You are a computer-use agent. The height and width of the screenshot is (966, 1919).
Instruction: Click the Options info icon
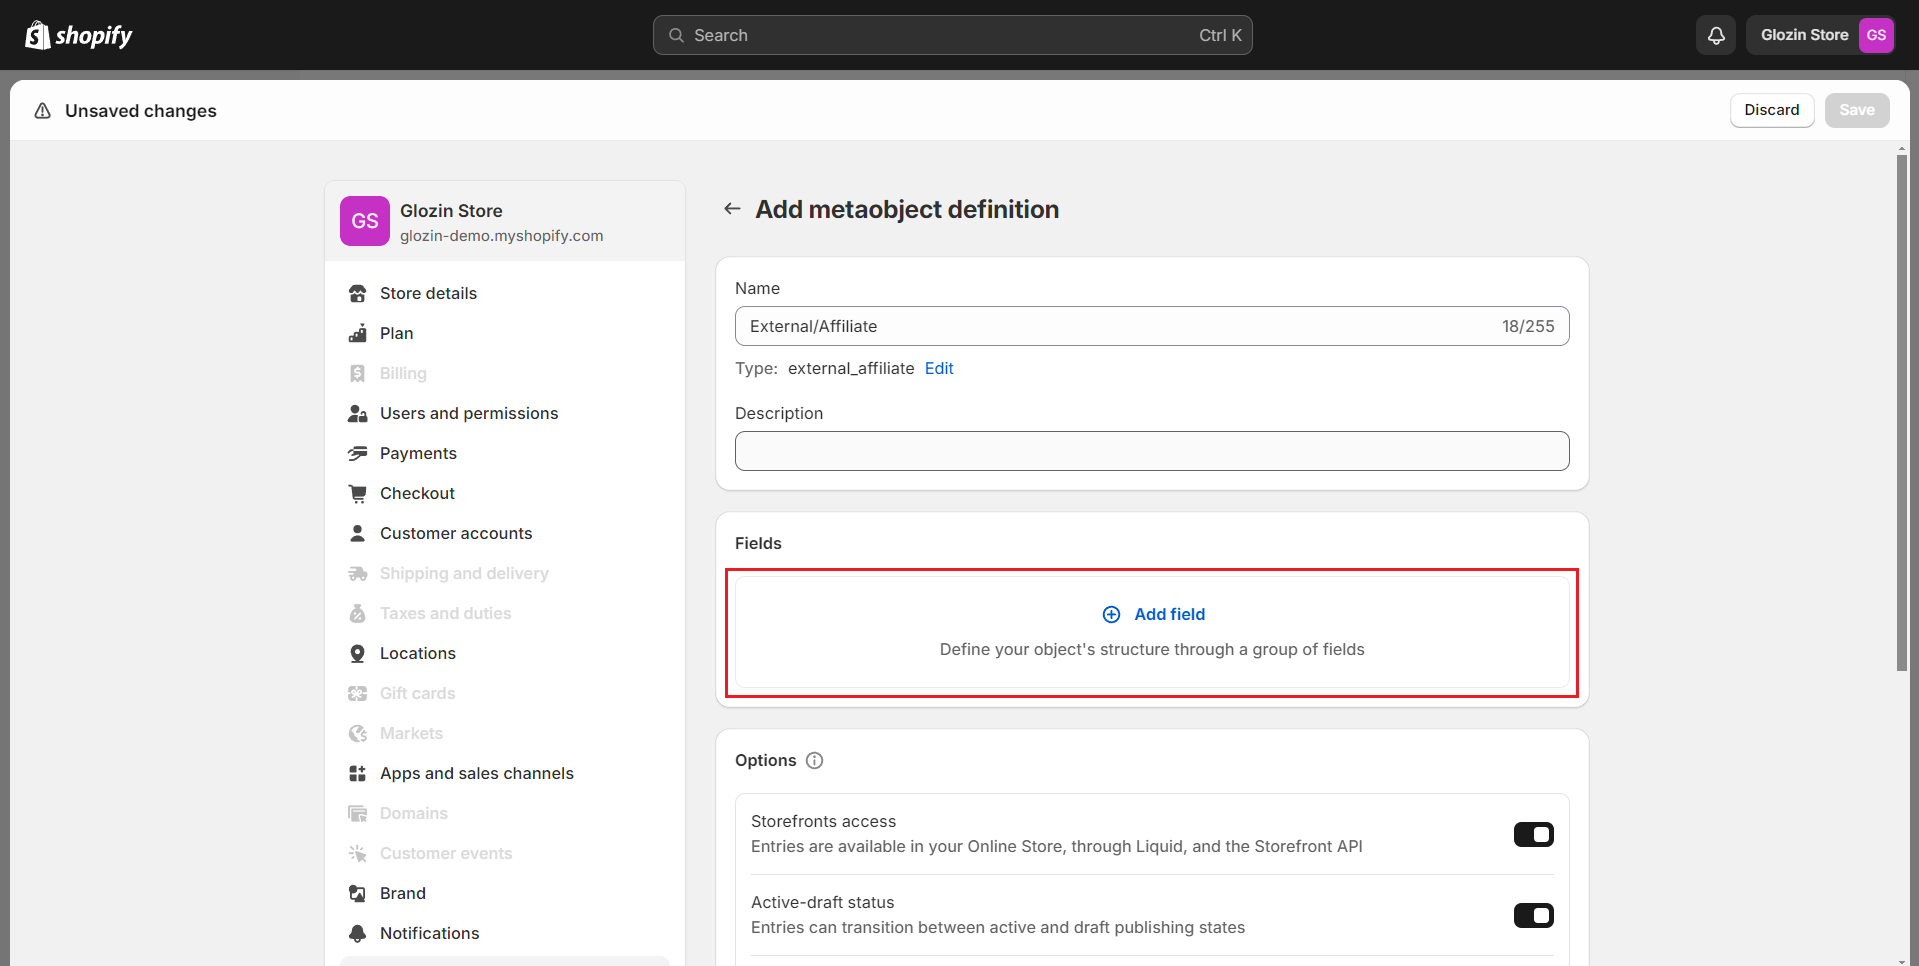click(815, 760)
